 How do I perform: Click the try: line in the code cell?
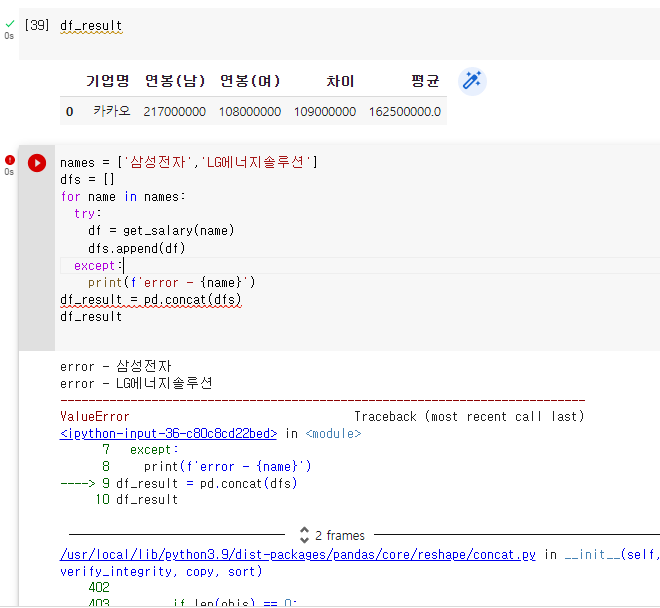click(88, 213)
